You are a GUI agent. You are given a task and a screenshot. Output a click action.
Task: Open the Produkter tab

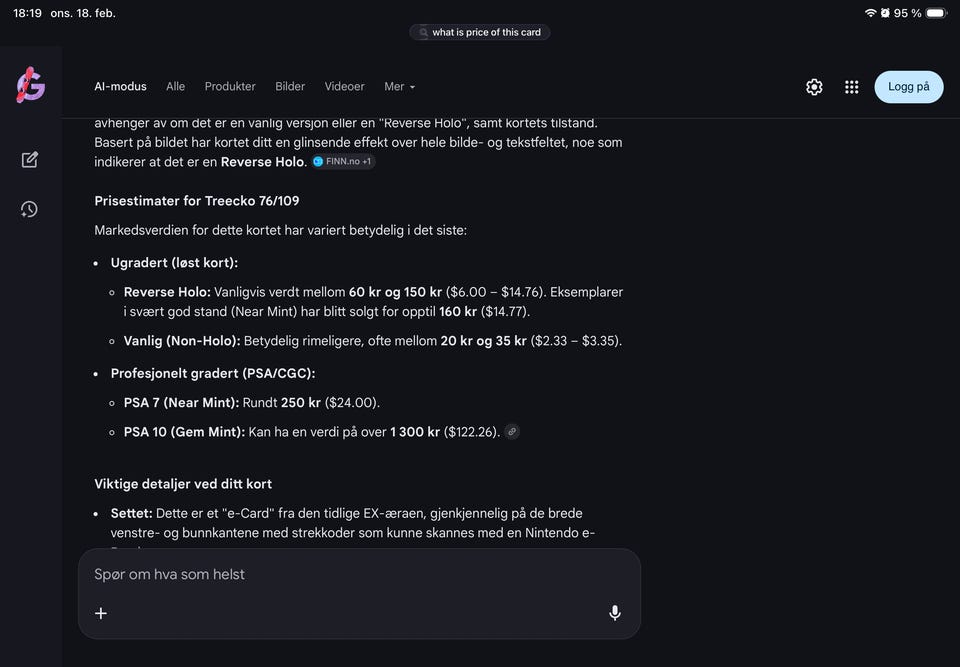[230, 87]
